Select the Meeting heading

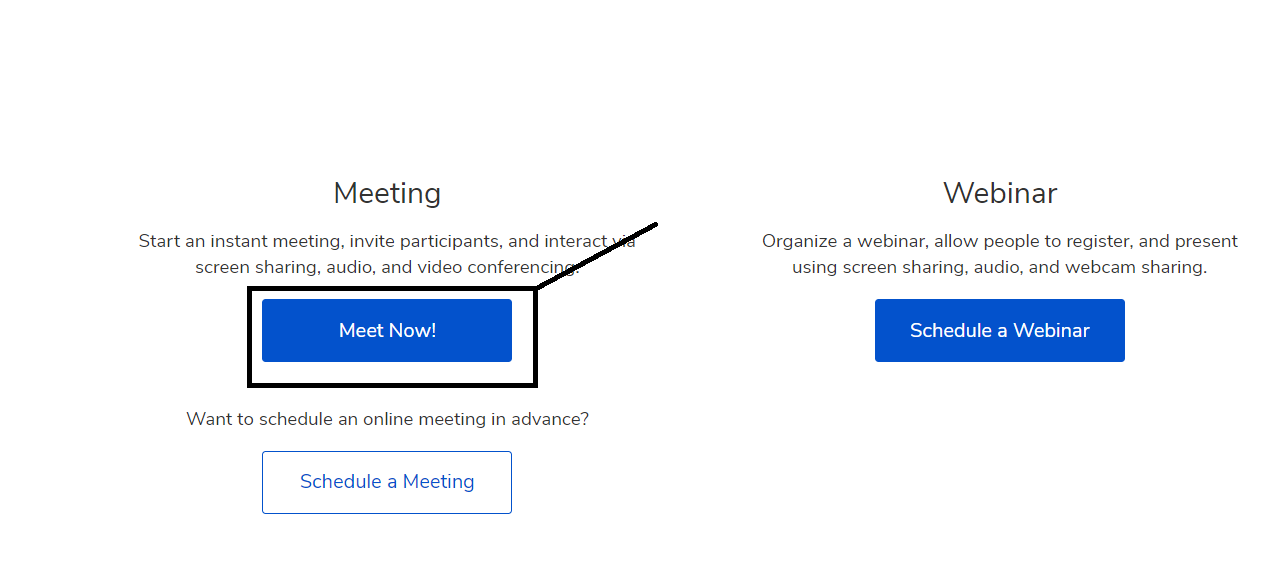[x=387, y=193]
